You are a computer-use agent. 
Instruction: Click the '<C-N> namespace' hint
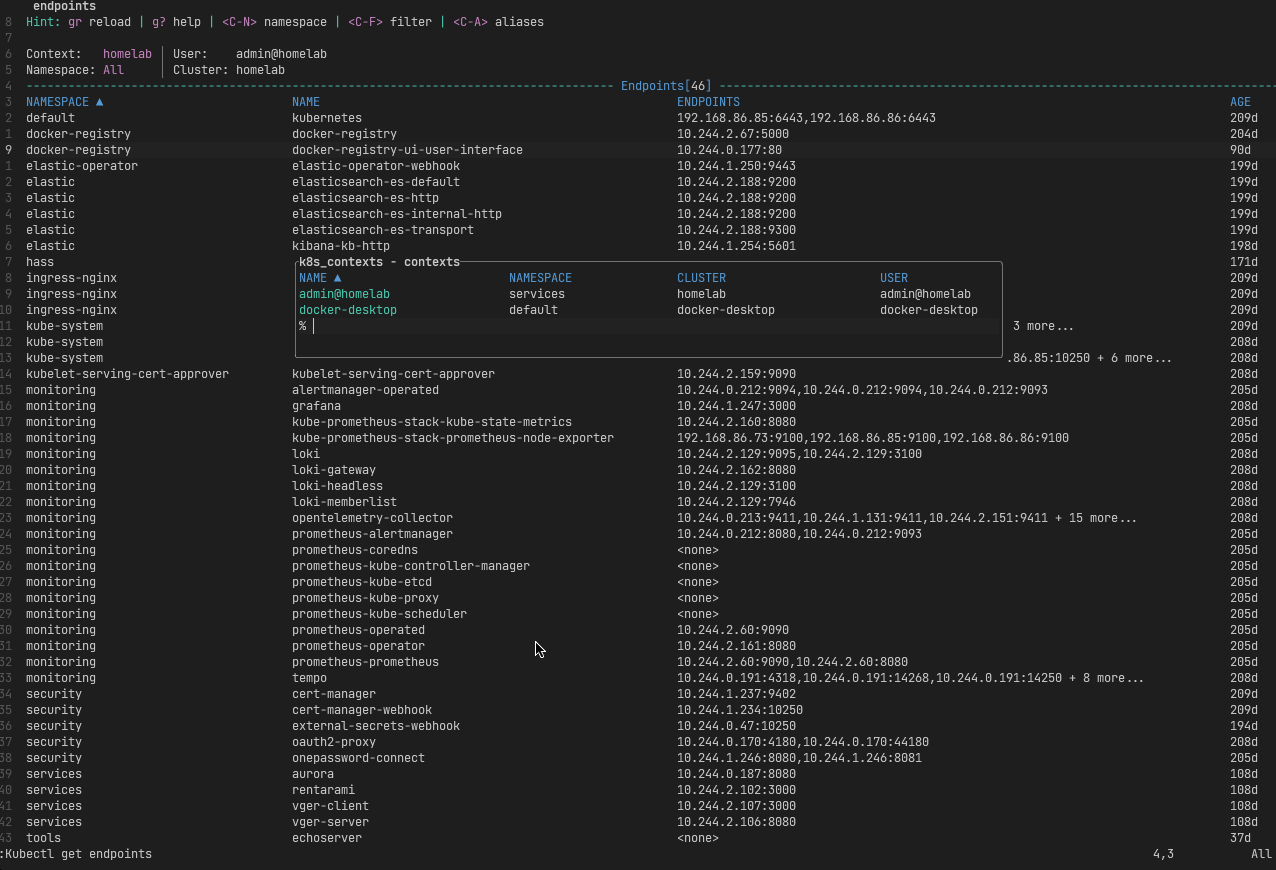point(275,22)
